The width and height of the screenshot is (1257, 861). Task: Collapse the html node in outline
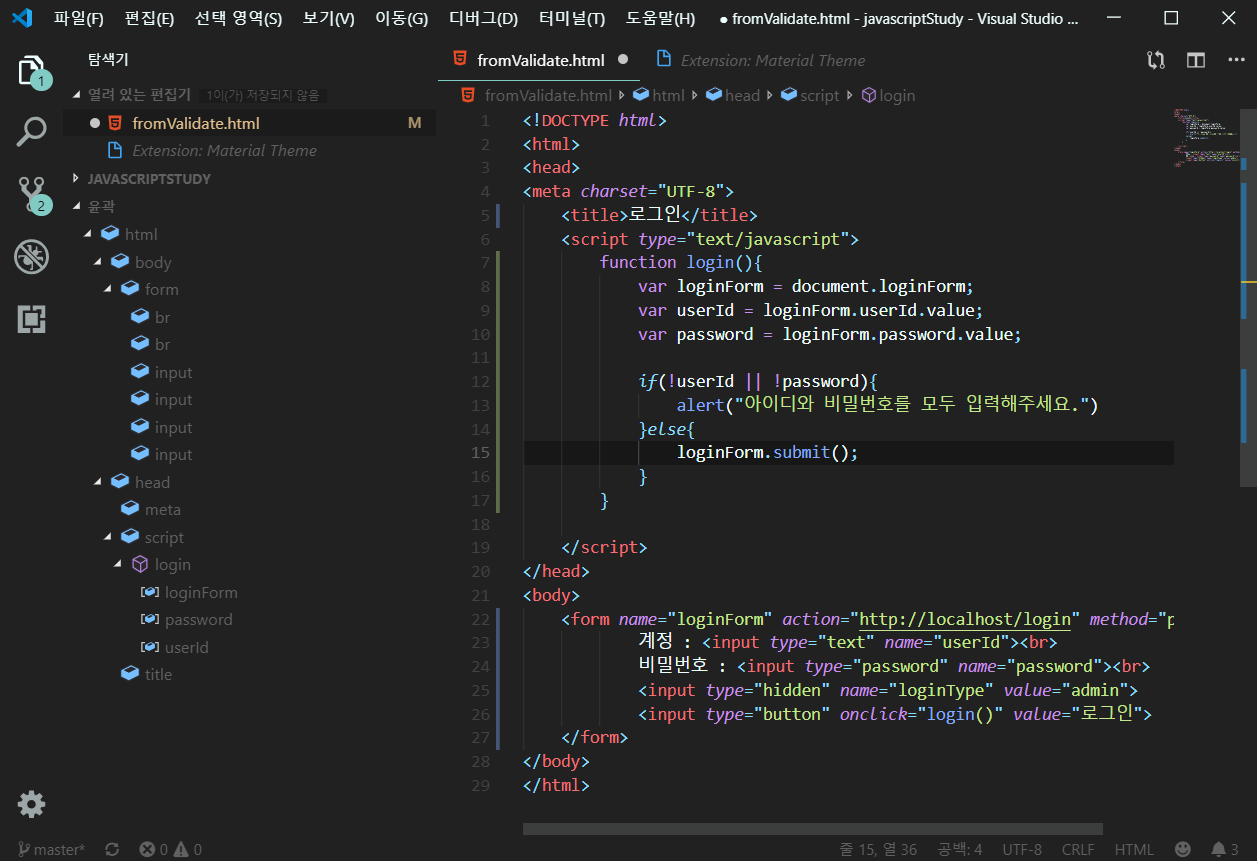pyautogui.click(x=88, y=235)
